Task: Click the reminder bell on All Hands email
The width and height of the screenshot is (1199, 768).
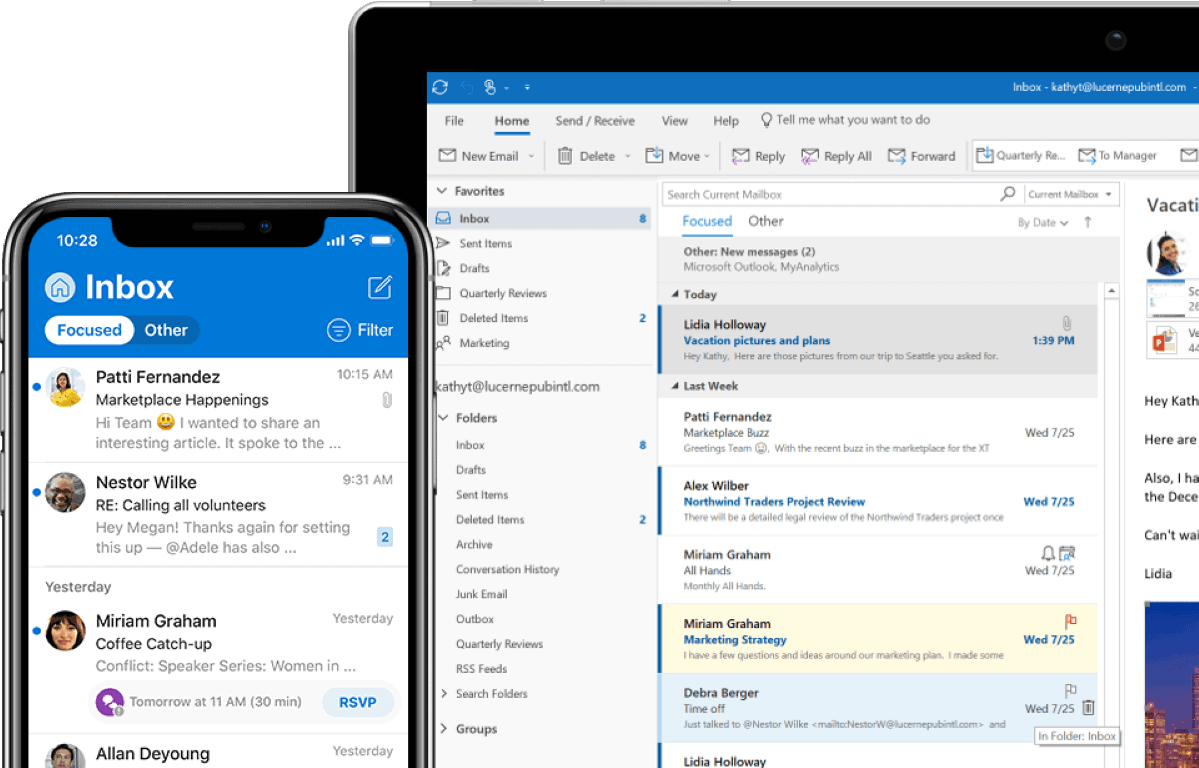Action: pyautogui.click(x=1048, y=552)
